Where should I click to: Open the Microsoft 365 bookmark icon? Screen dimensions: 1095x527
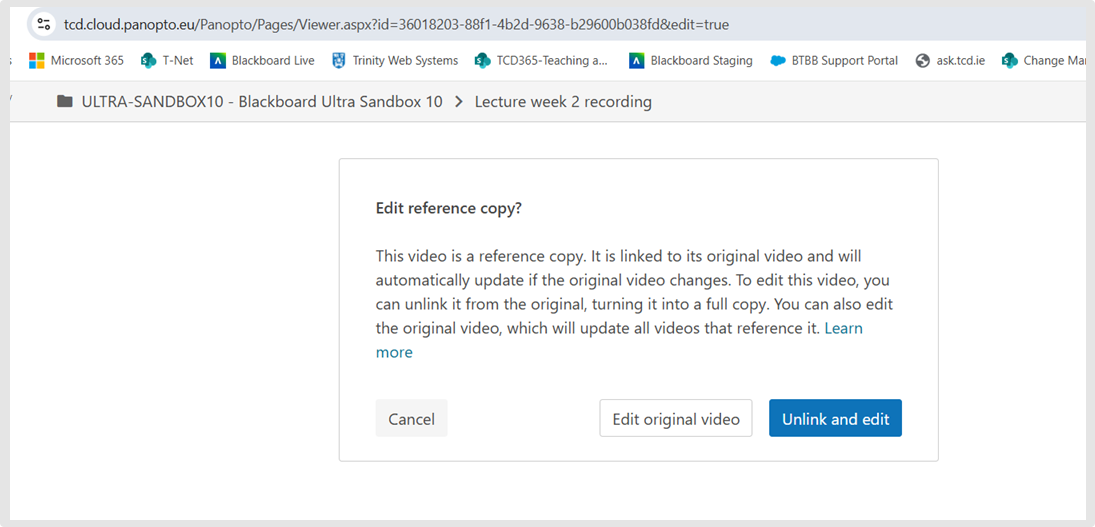(36, 61)
